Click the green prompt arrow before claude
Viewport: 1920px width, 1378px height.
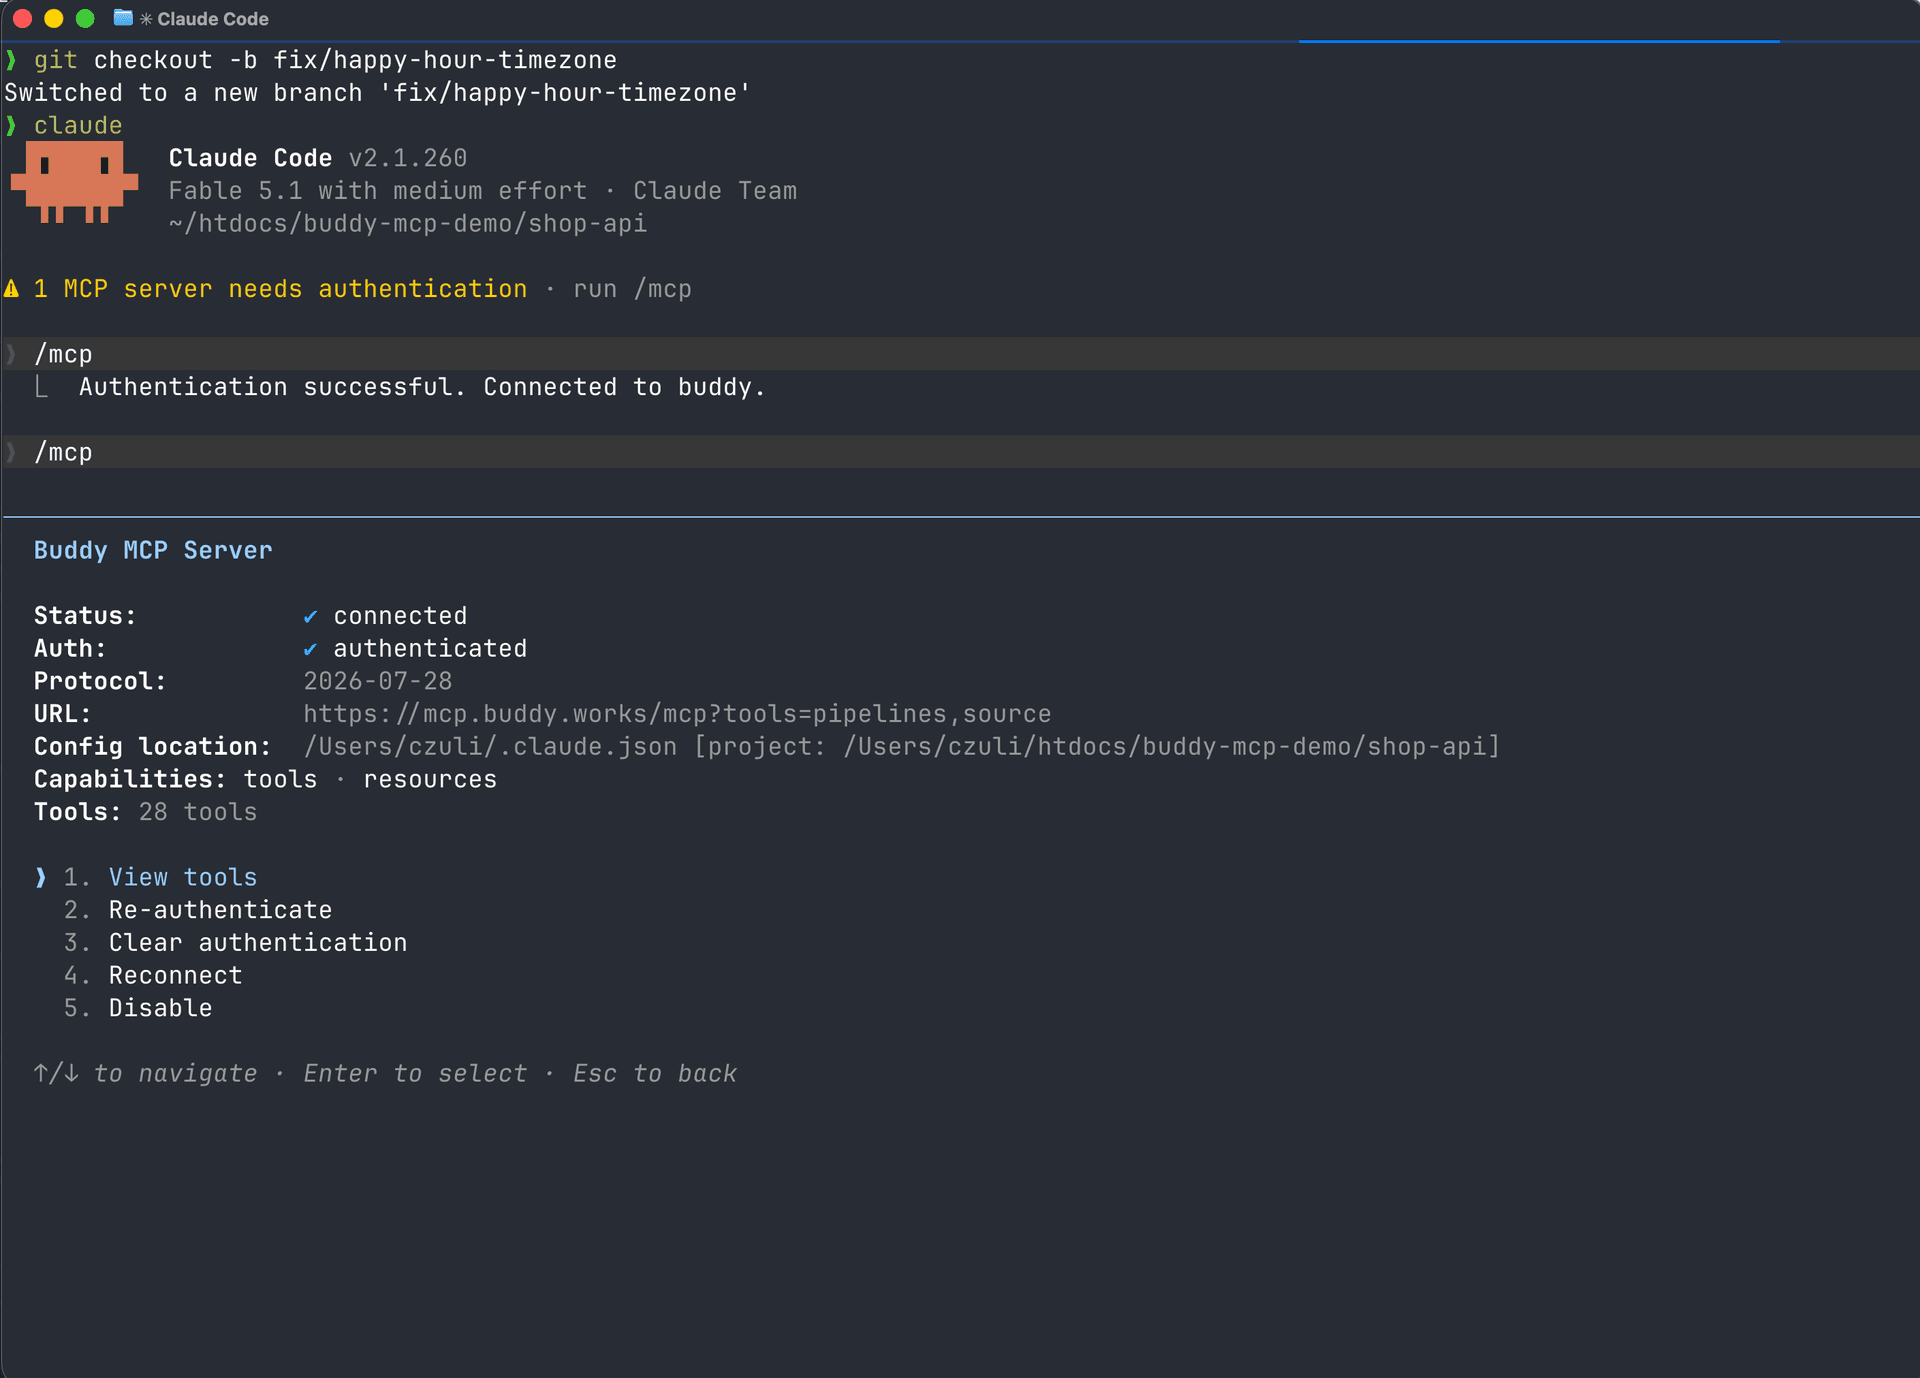pos(11,125)
